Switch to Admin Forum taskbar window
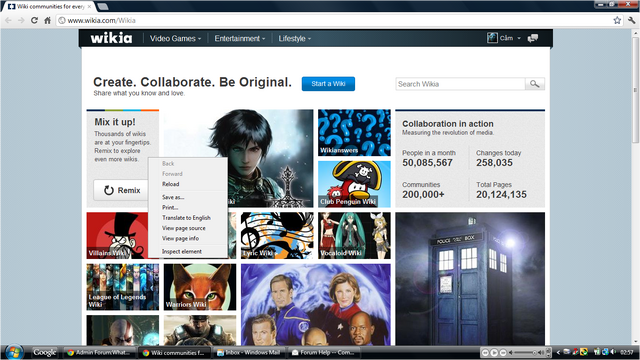This screenshot has width=640, height=360. click(99, 352)
